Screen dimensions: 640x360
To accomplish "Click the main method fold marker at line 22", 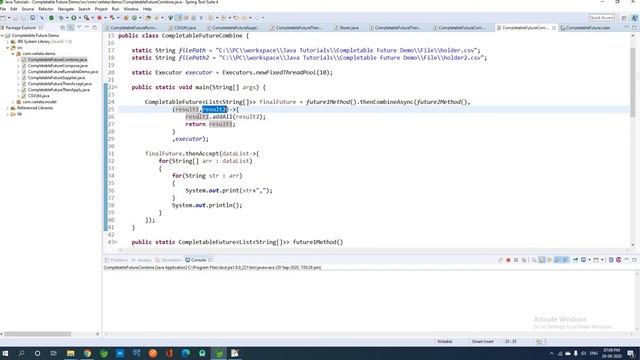I will tap(116, 87).
